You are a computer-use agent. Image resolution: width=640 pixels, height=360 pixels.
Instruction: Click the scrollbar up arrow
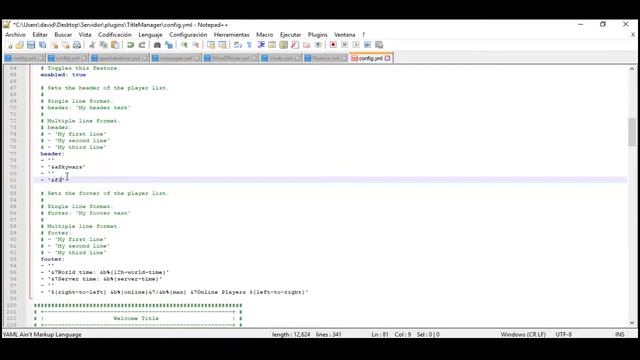(x=632, y=69)
